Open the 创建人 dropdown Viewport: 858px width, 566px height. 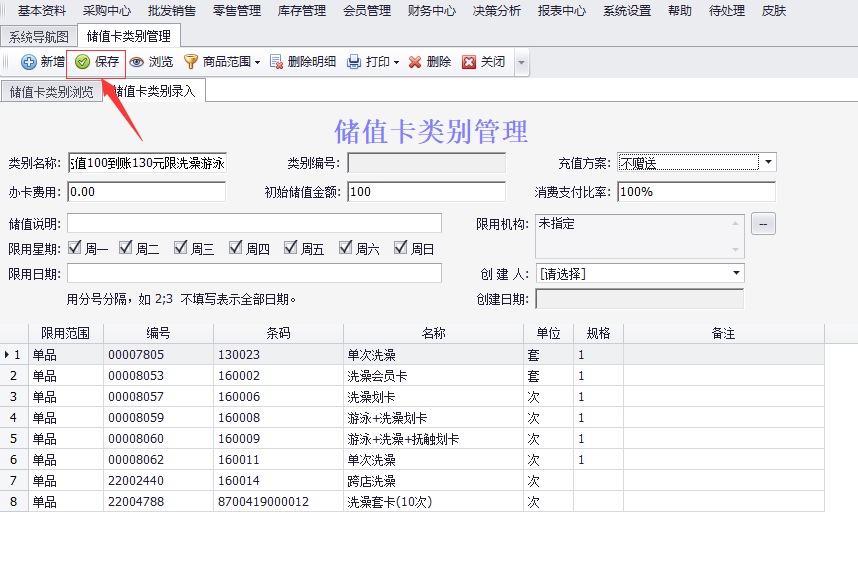coord(737,273)
